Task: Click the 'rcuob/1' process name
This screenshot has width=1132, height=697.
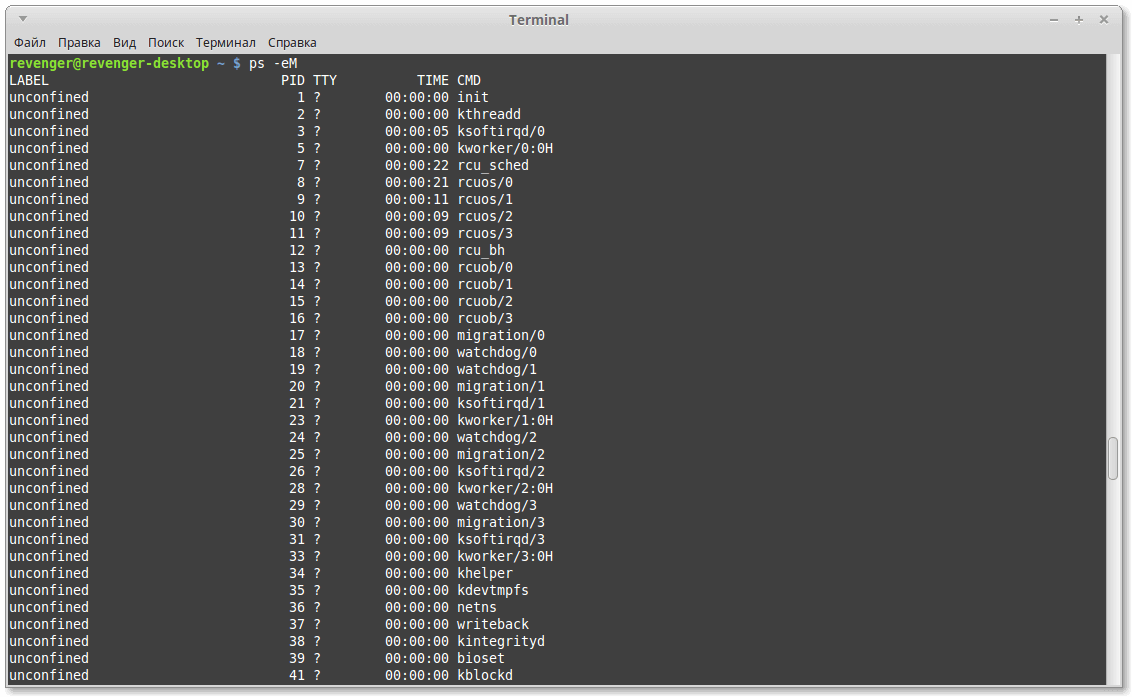Action: [x=485, y=285]
